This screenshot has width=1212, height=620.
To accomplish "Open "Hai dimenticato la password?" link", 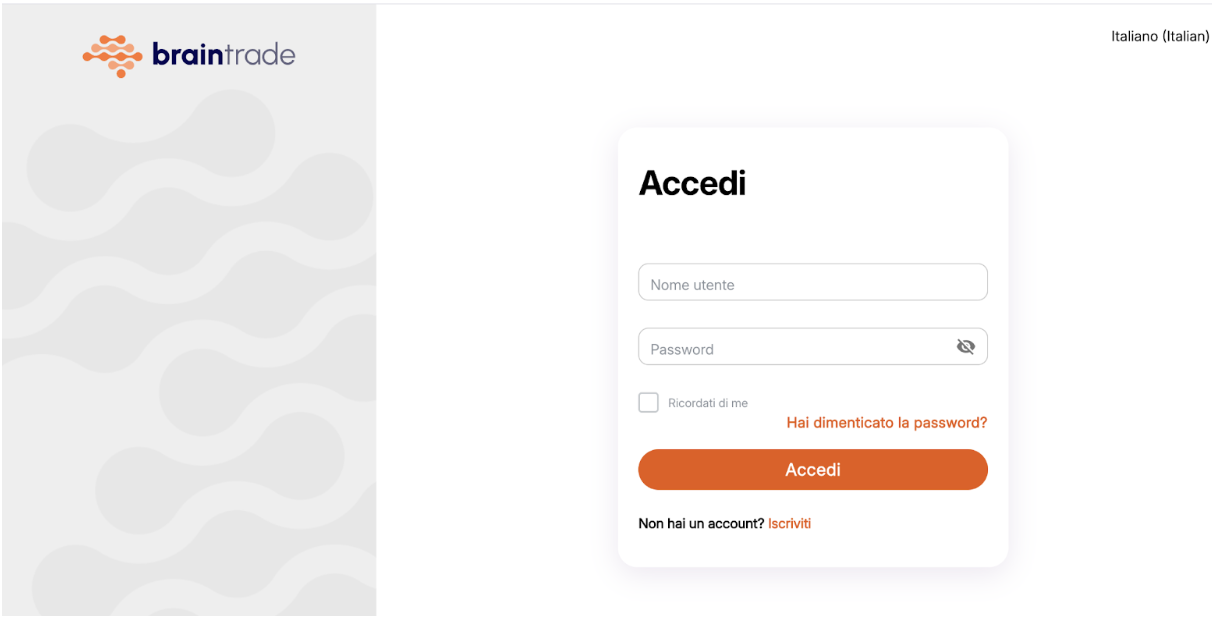I will pyautogui.click(x=886, y=423).
